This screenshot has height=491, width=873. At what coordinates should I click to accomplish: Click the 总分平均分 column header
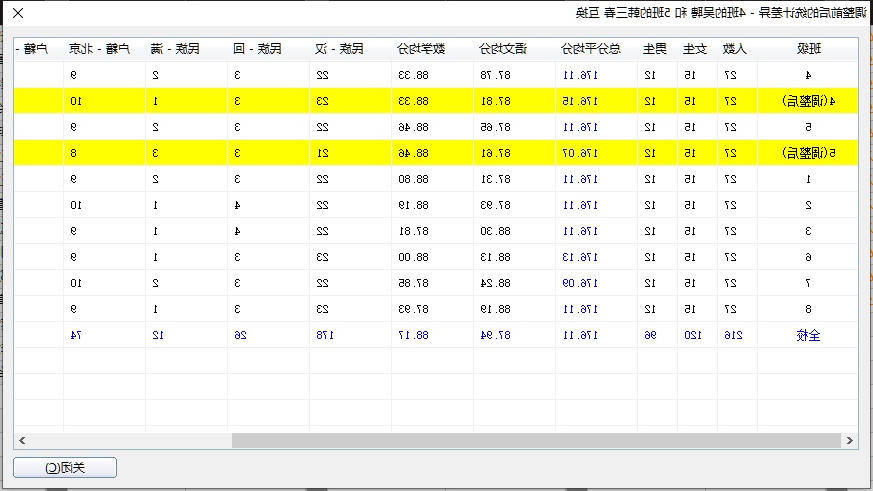[x=596, y=49]
